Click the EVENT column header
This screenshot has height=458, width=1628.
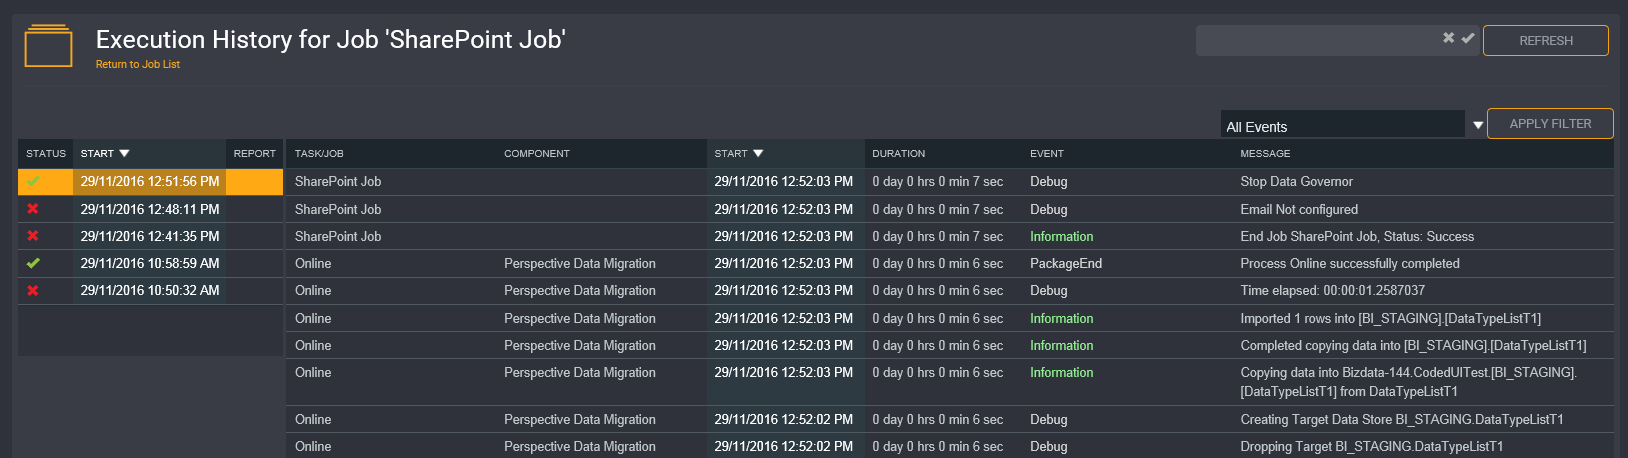point(1047,153)
